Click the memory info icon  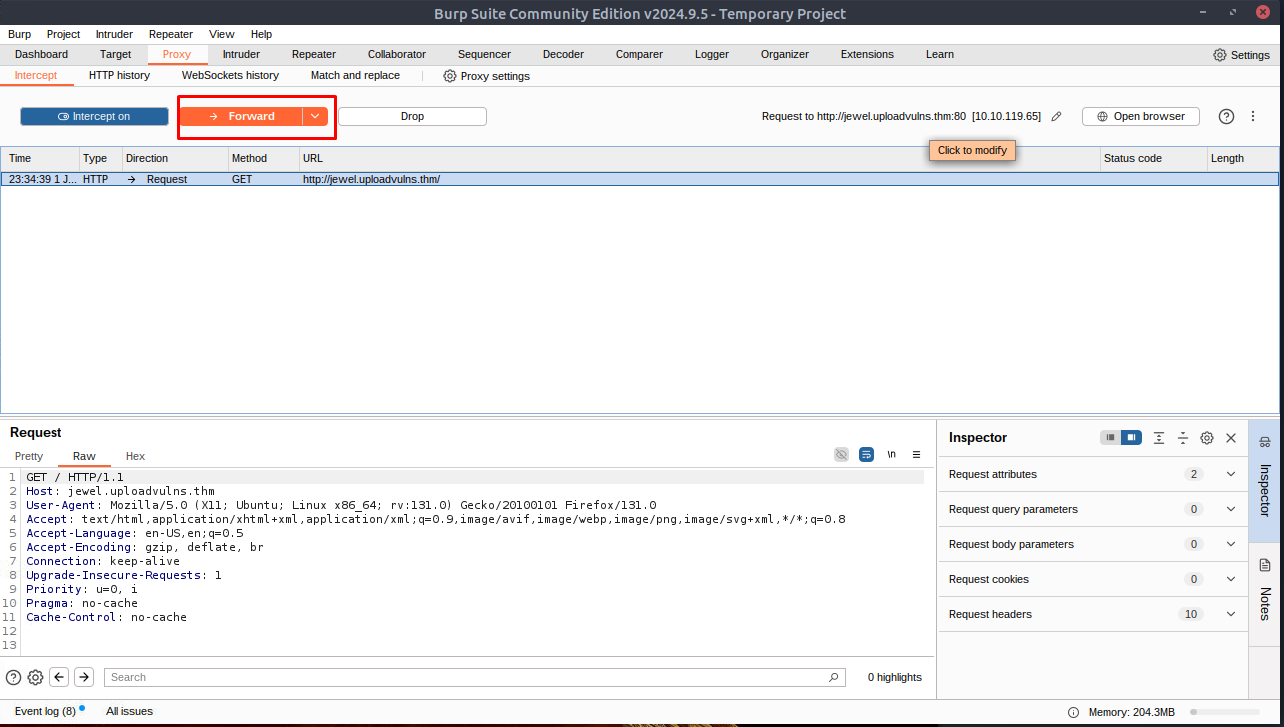pyautogui.click(x=1073, y=712)
